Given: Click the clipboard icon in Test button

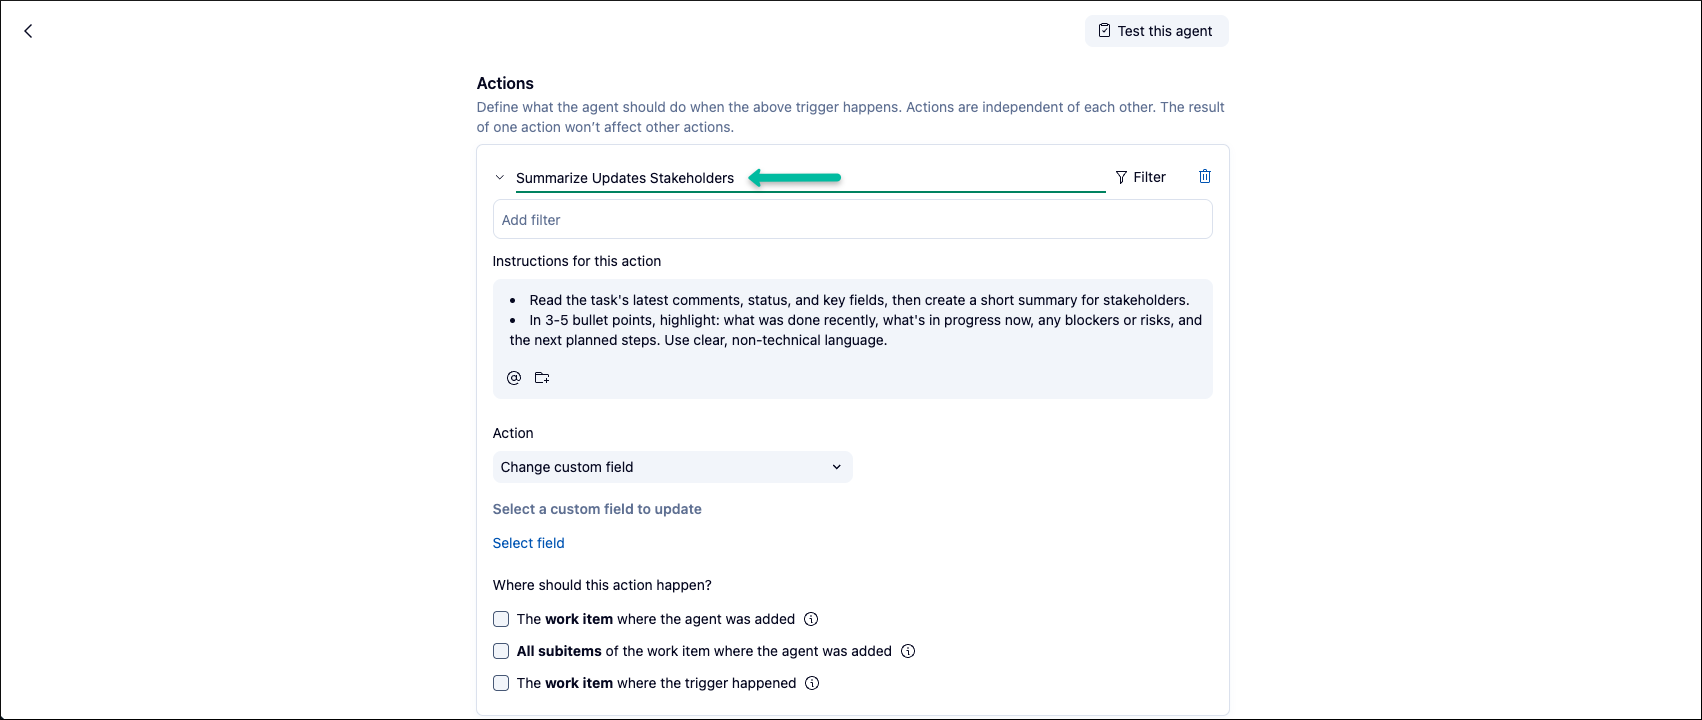Looking at the screenshot, I should pos(1104,31).
